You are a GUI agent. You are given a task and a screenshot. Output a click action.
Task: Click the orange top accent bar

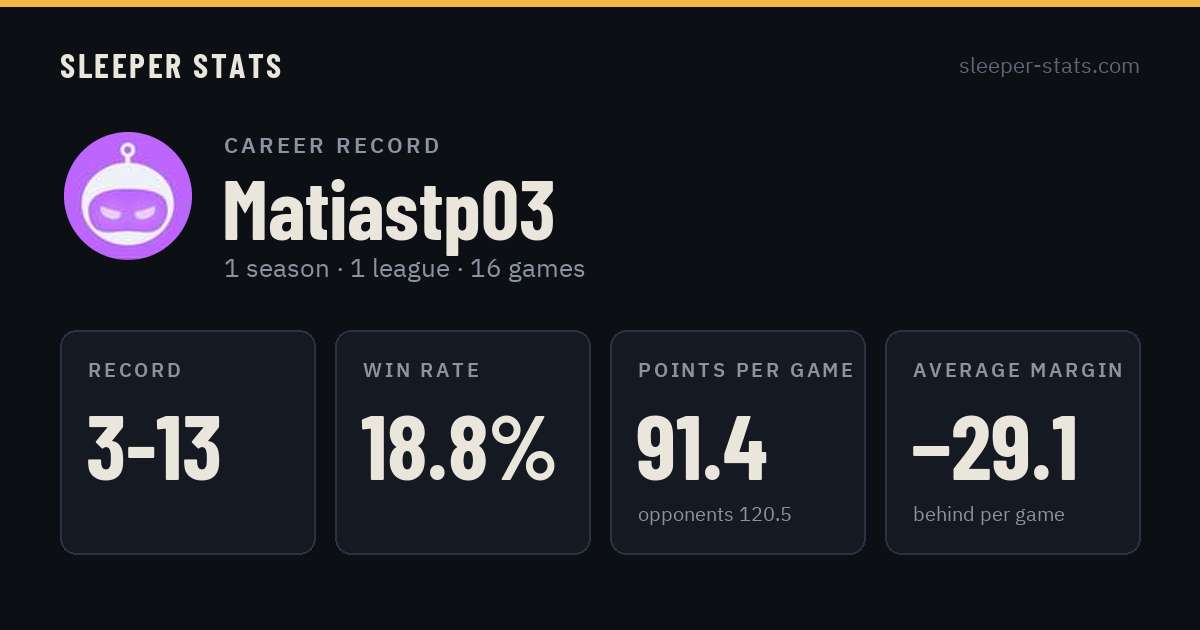point(600,3)
